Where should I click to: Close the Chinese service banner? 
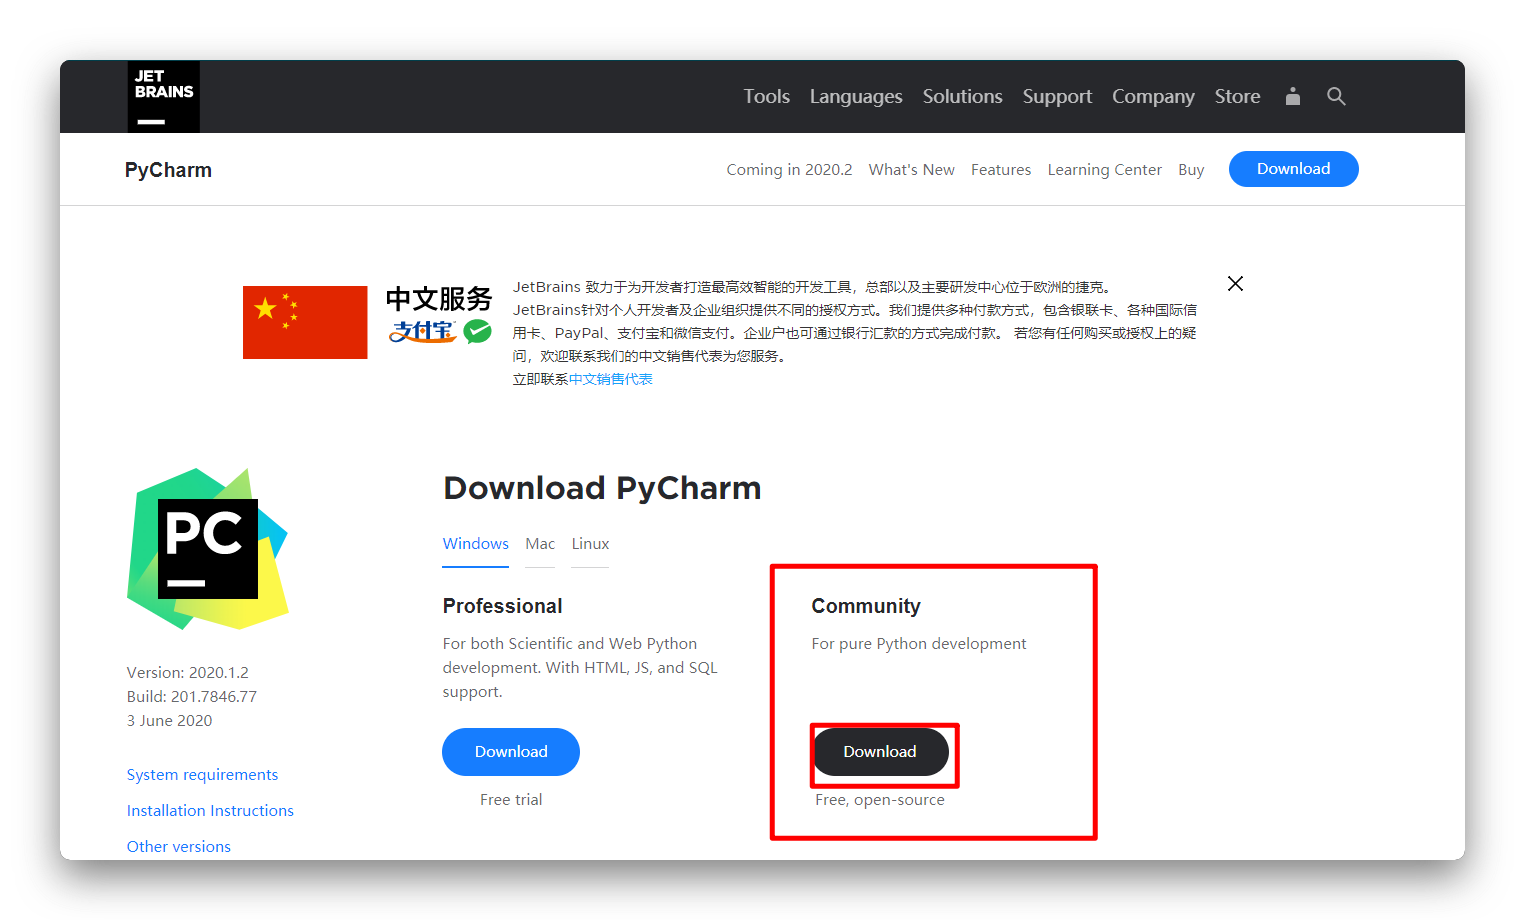click(1236, 284)
